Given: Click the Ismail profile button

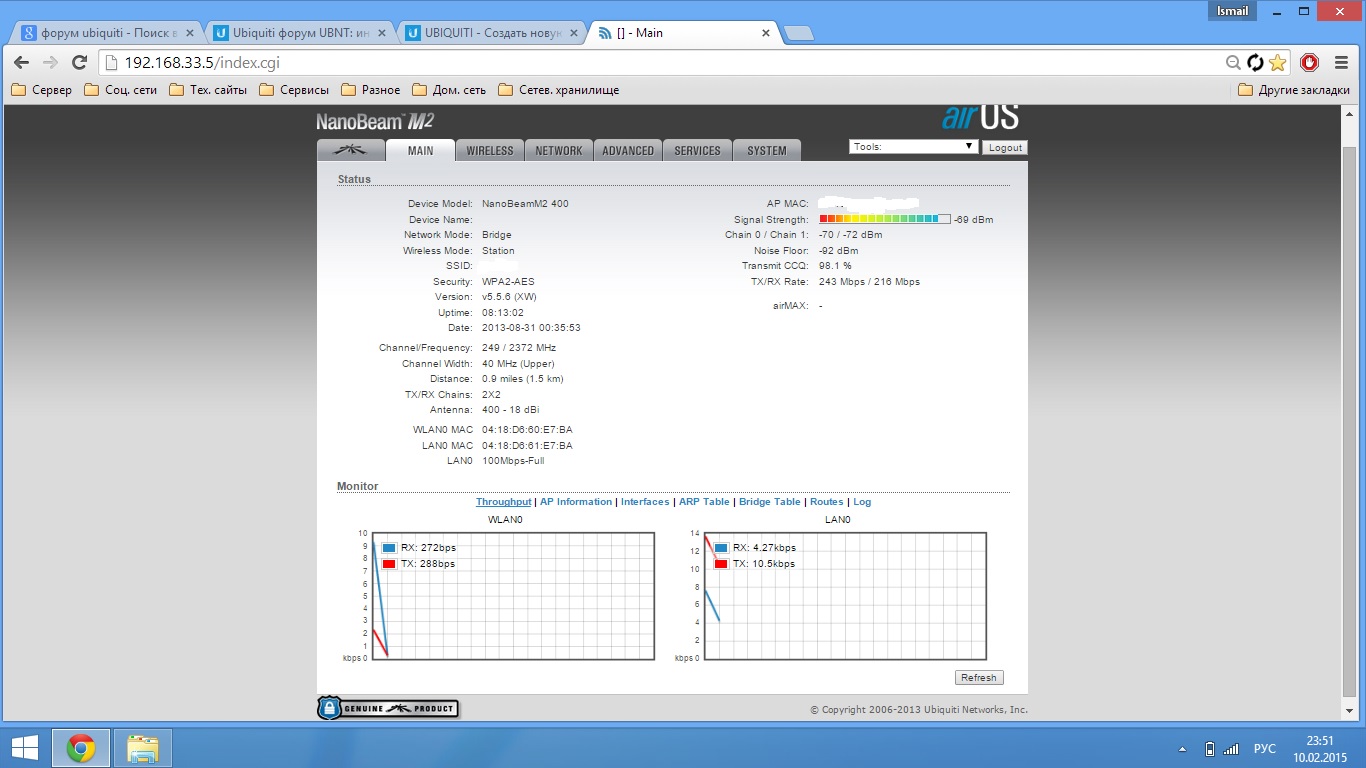Looking at the screenshot, I should (x=1232, y=11).
